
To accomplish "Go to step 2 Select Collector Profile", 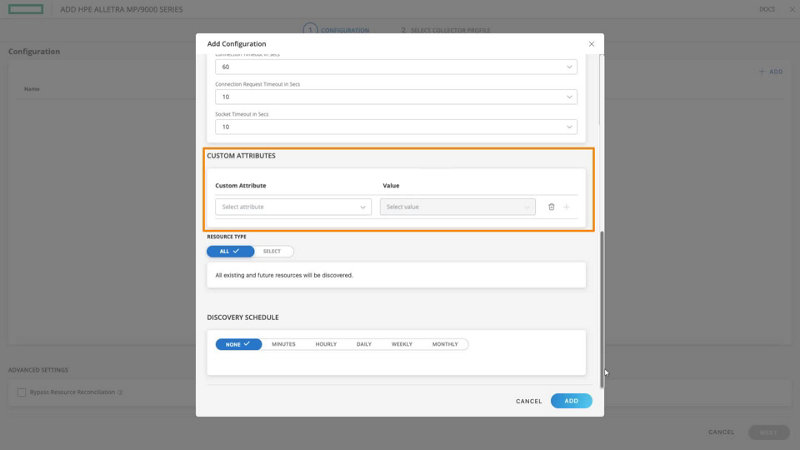I will [445, 30].
